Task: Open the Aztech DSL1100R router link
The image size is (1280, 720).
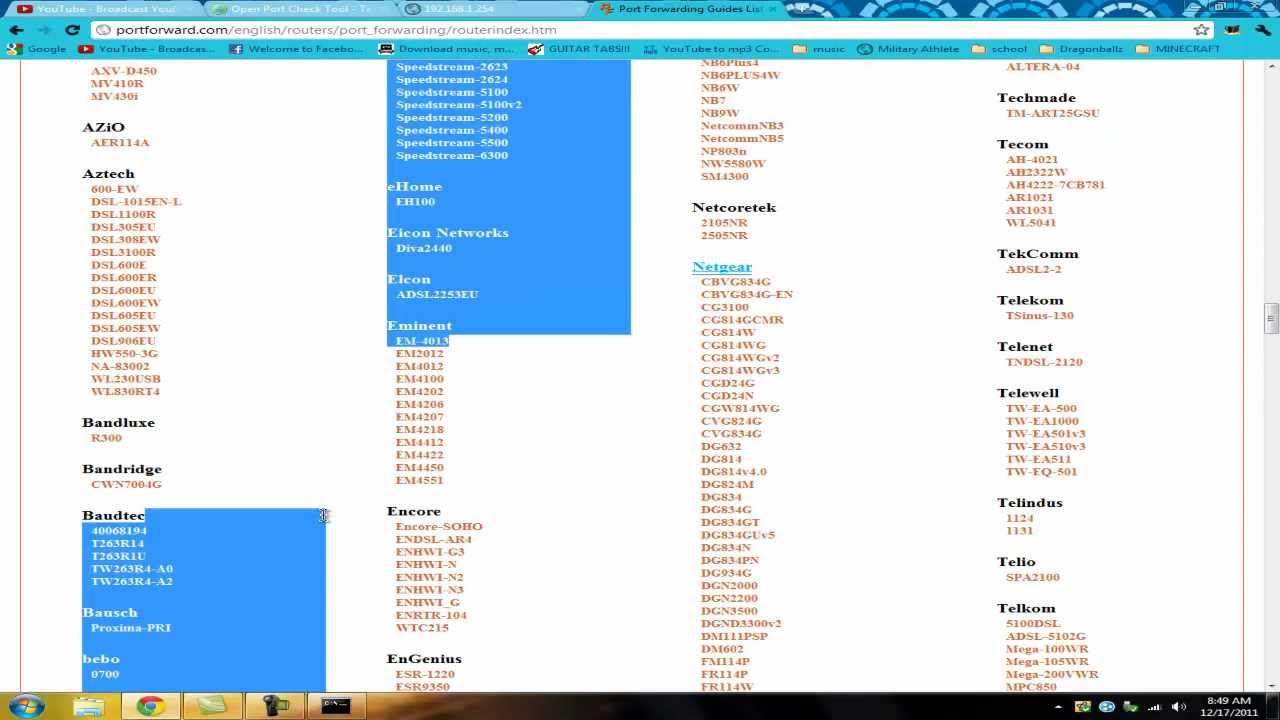Action: click(123, 214)
